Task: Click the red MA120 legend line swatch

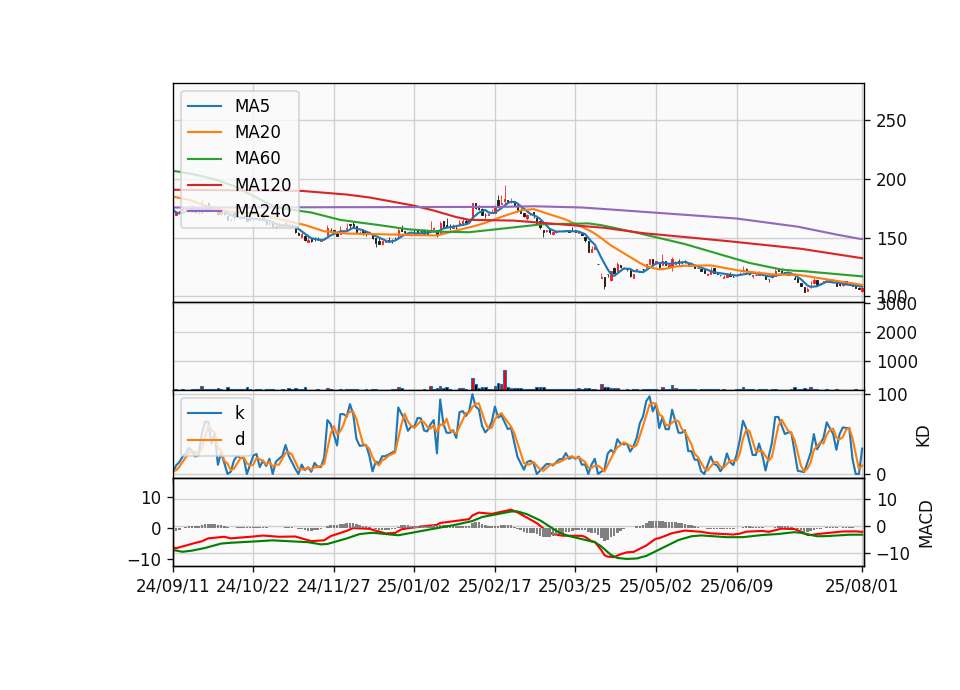Action: point(204,185)
